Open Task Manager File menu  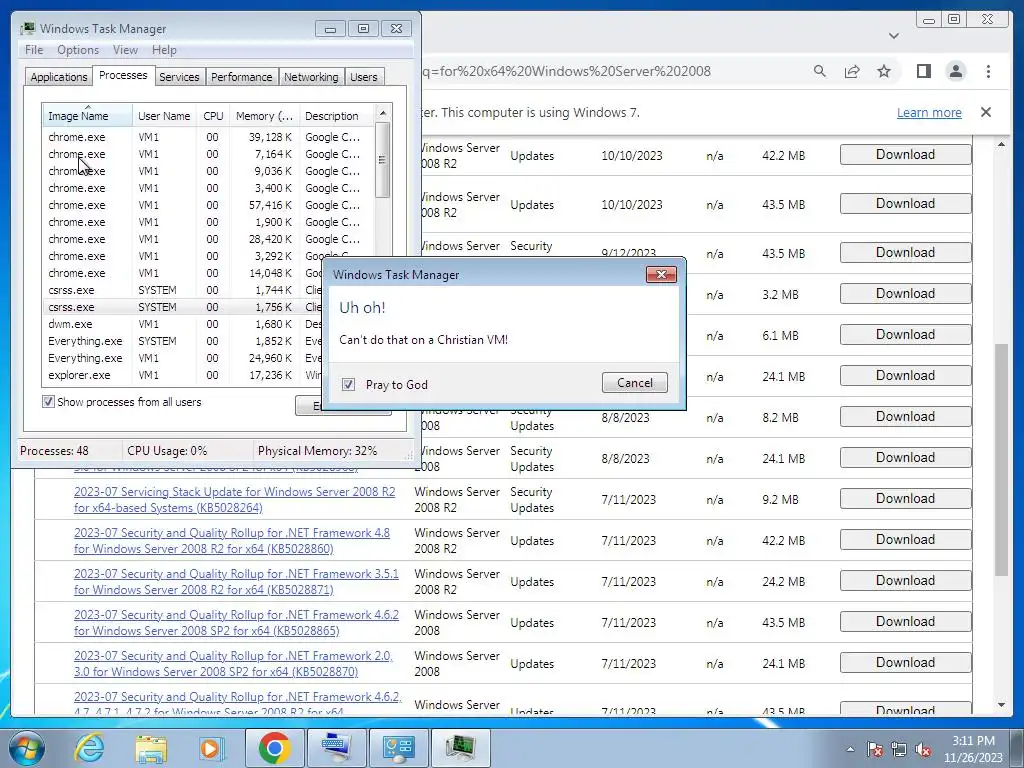pos(34,50)
